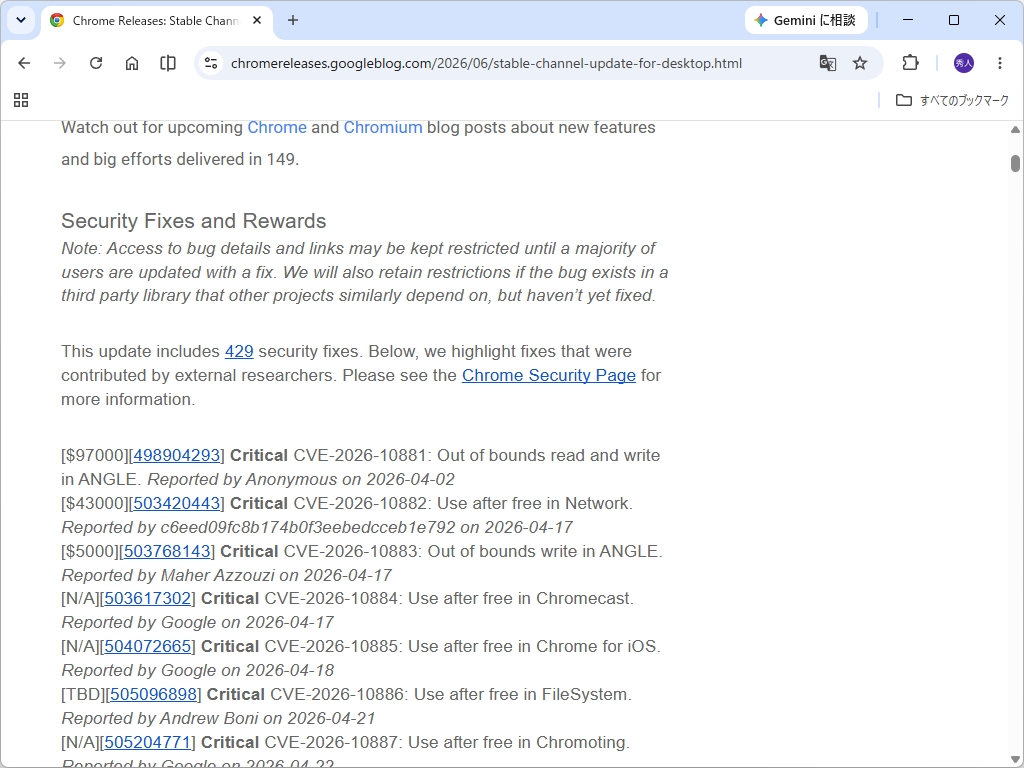This screenshot has height=768, width=1024.
Task: Open bug 505096898 link
Action: click(x=153, y=694)
